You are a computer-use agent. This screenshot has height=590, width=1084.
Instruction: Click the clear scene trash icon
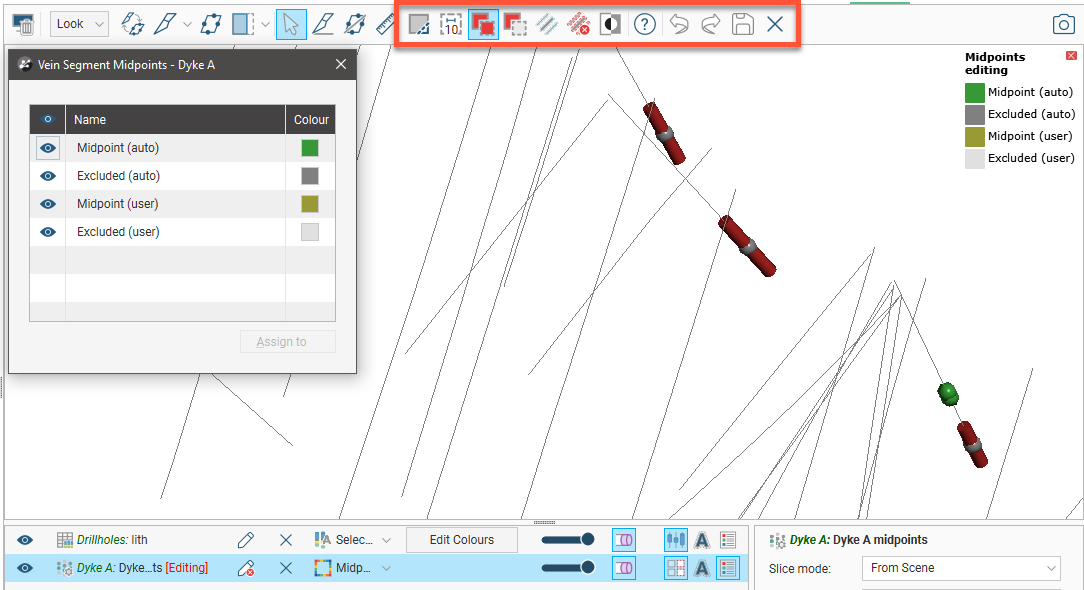click(23, 24)
